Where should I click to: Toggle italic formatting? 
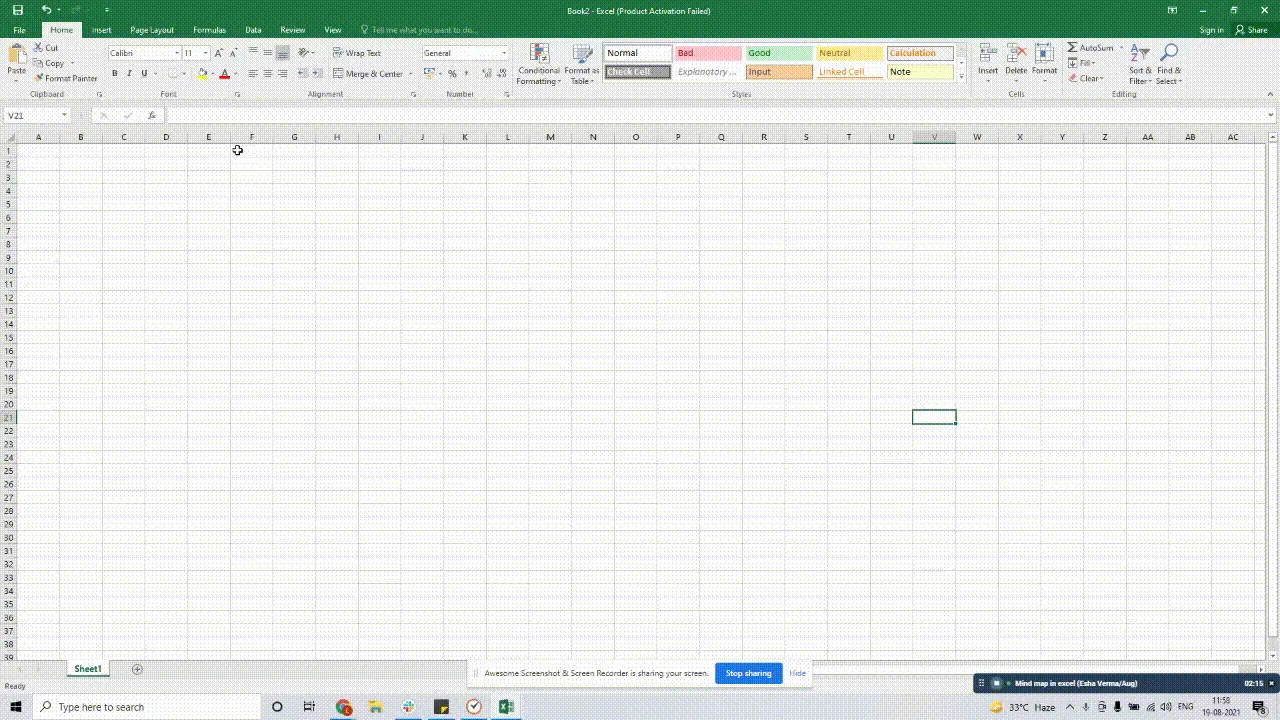[129, 73]
